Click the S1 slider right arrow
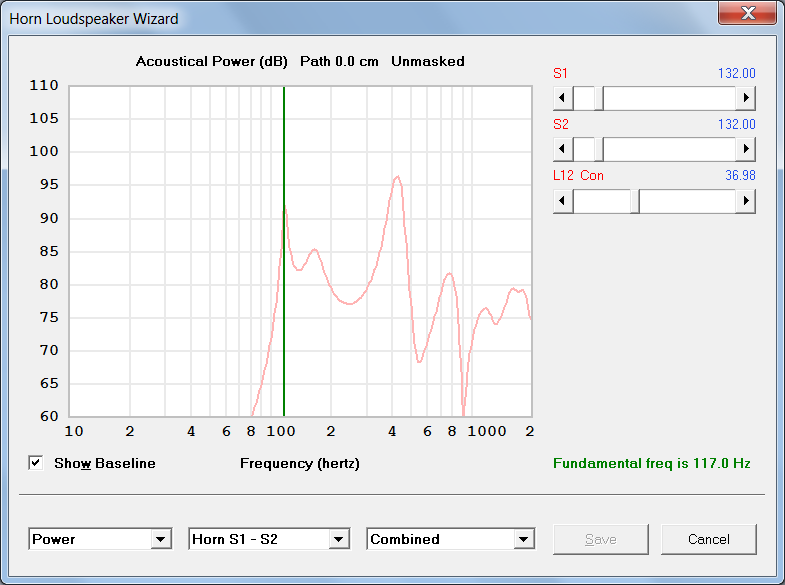Image resolution: width=785 pixels, height=585 pixels. (x=745, y=98)
